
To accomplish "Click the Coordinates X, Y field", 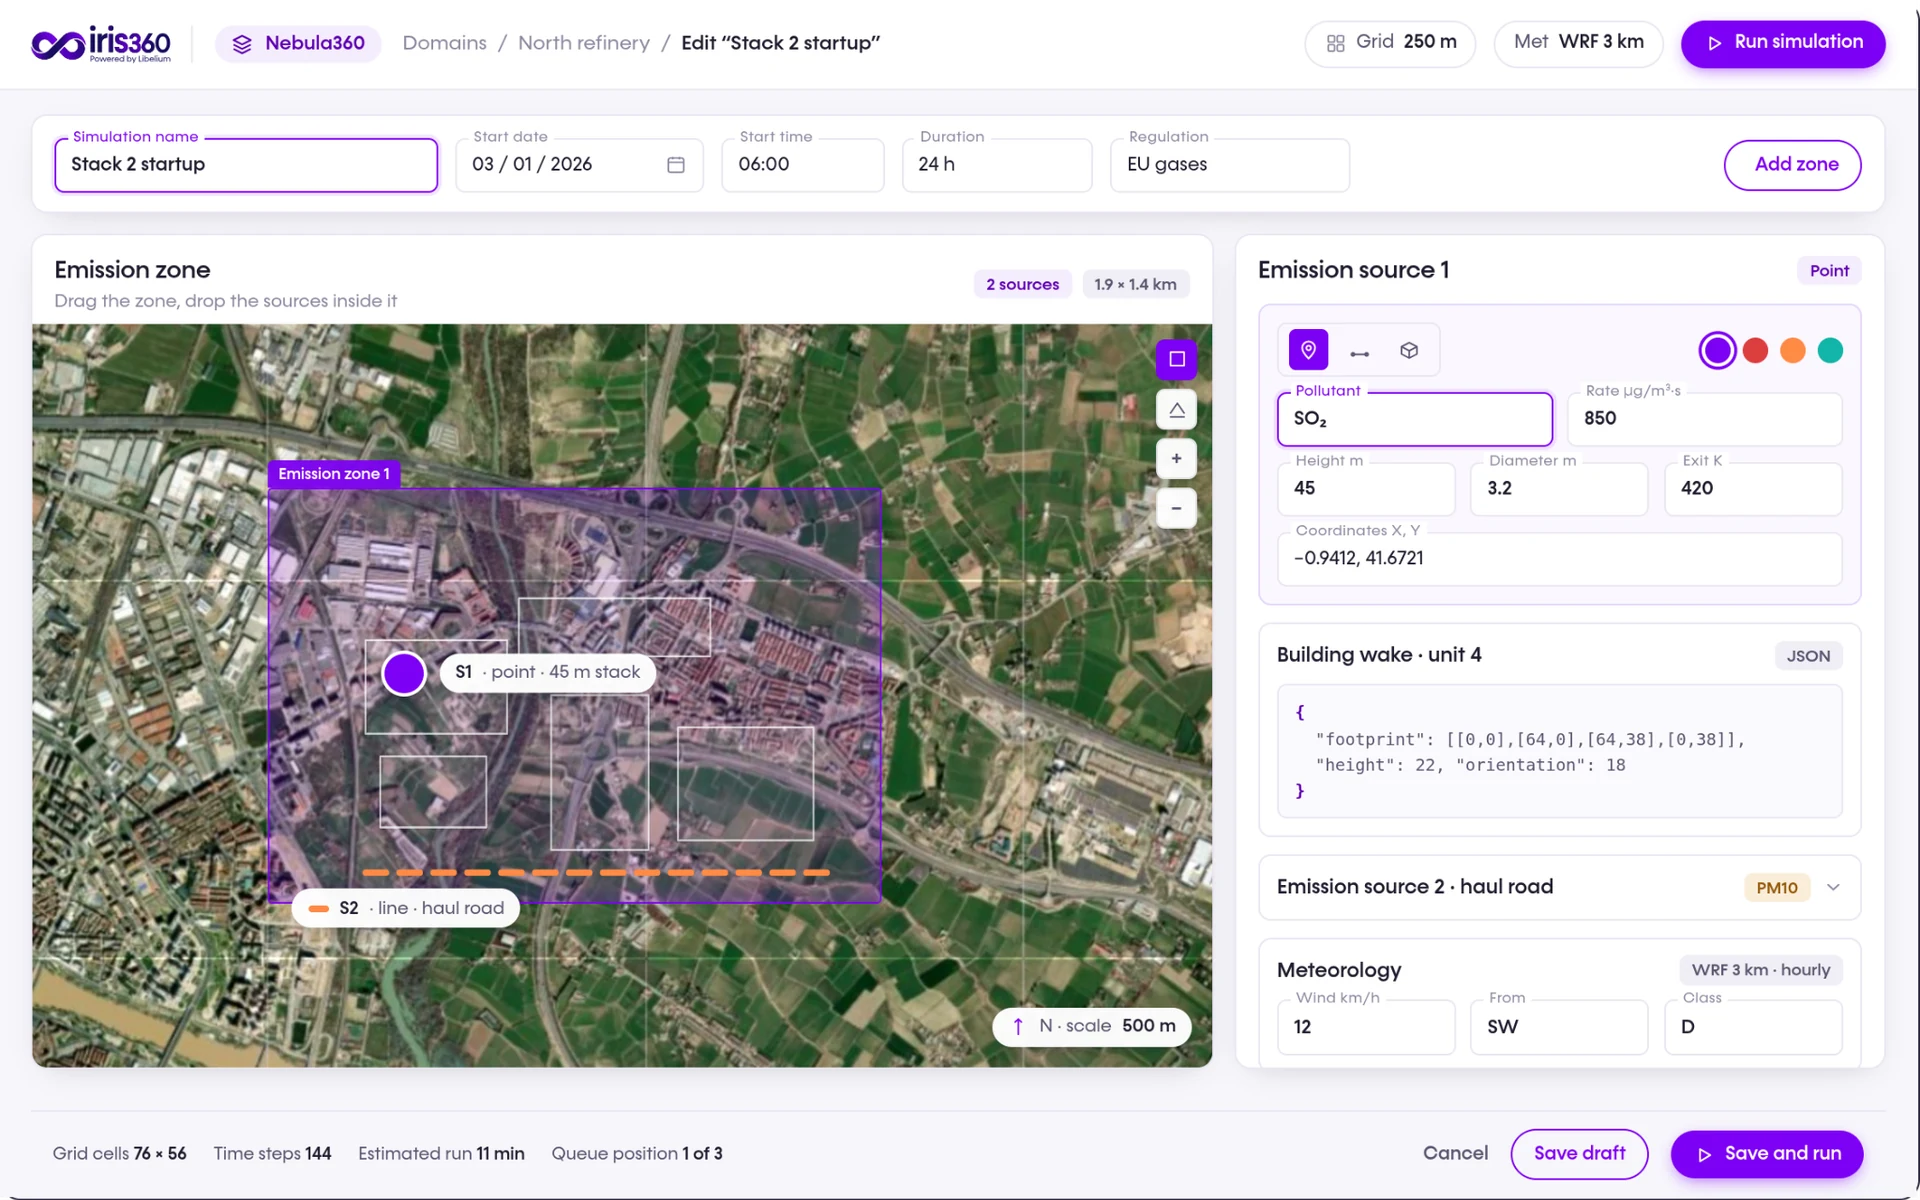I will coord(1559,559).
